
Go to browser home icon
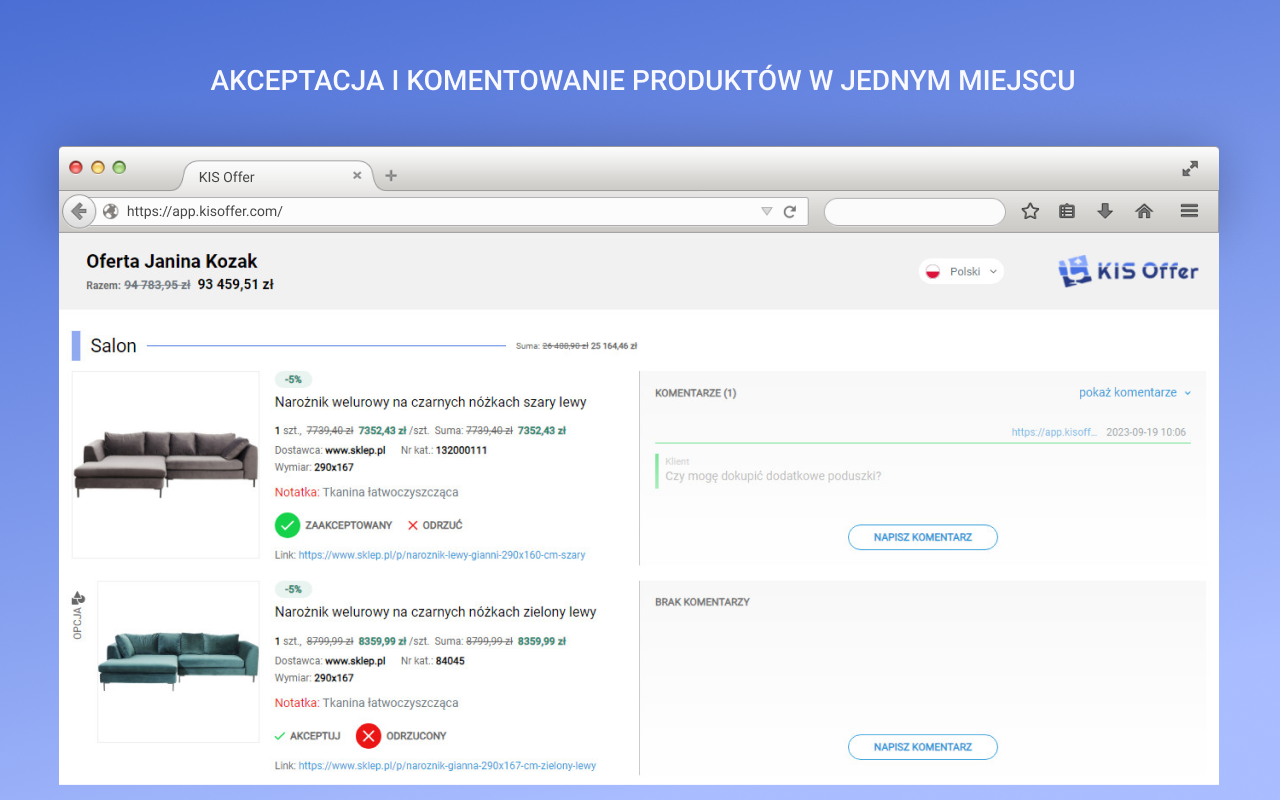tap(1144, 211)
